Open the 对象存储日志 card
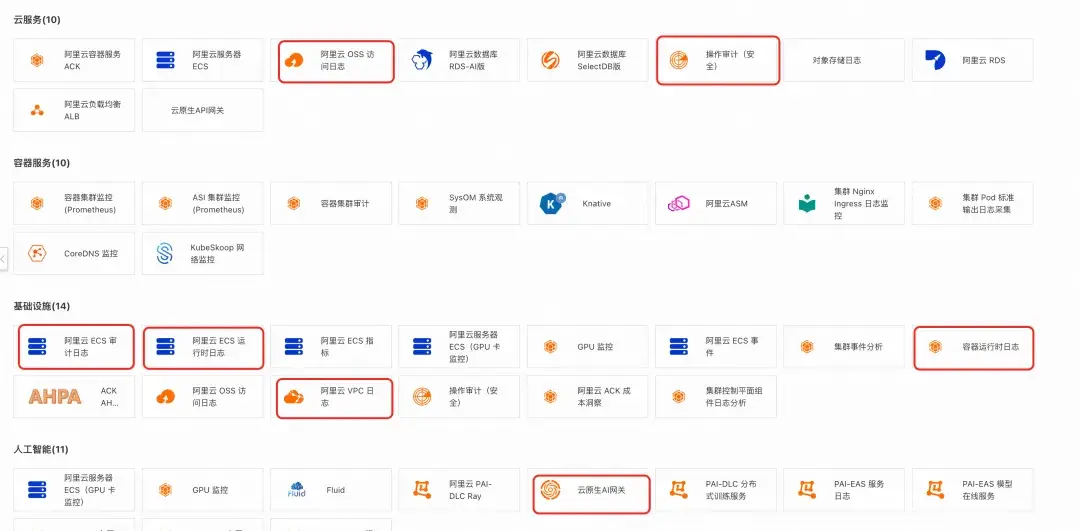Screen dimensions: 1080x531 click(x=844, y=60)
